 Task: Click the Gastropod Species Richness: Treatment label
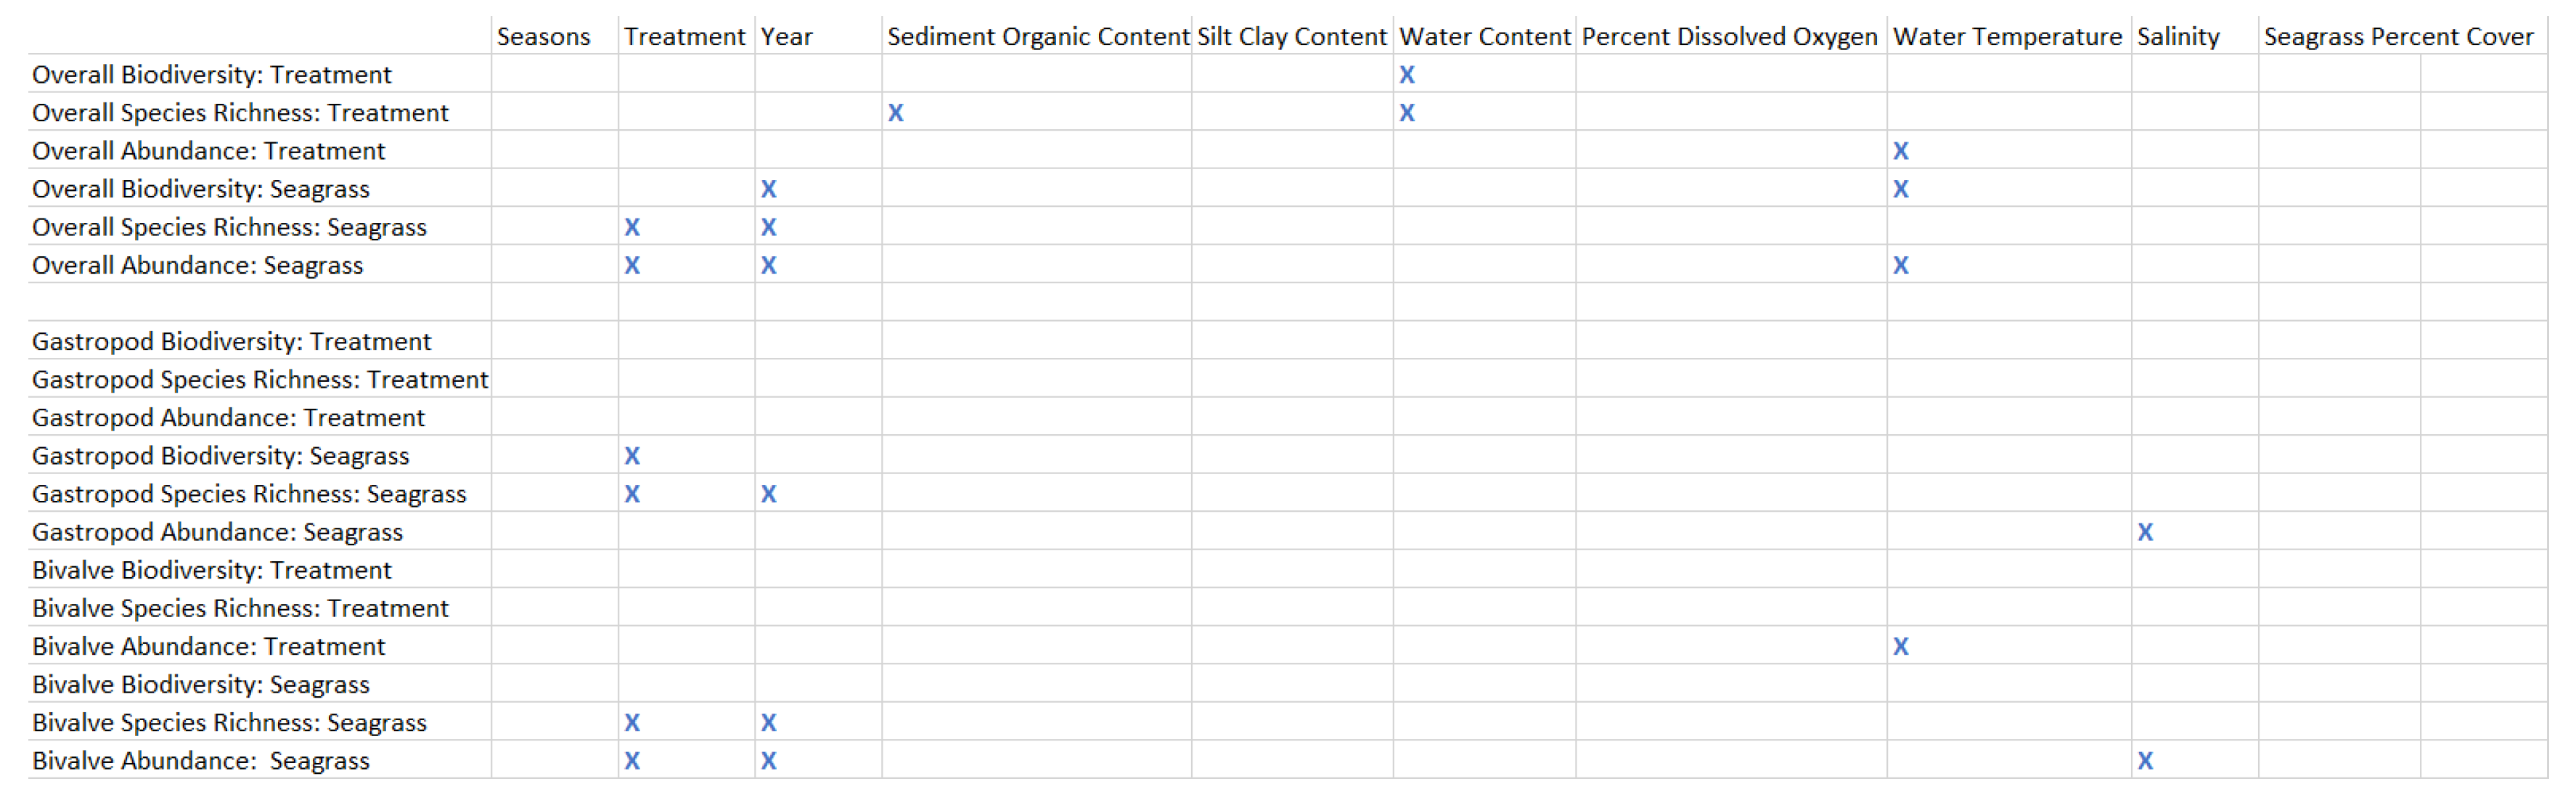point(259,380)
